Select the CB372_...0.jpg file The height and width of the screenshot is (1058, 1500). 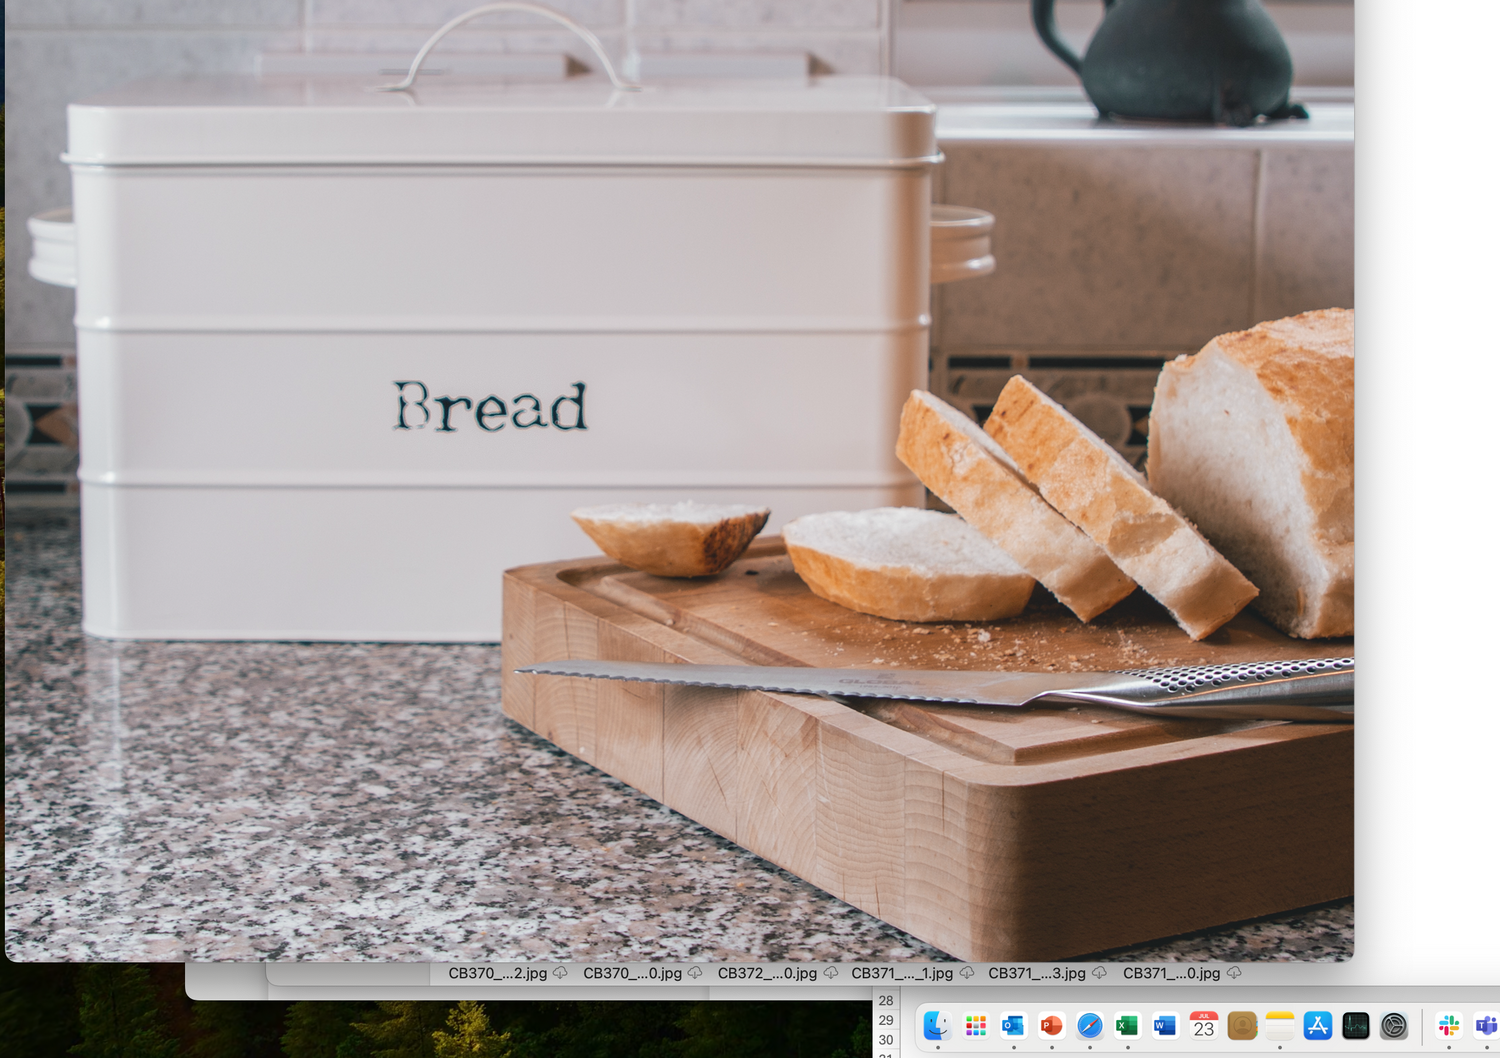(x=767, y=973)
